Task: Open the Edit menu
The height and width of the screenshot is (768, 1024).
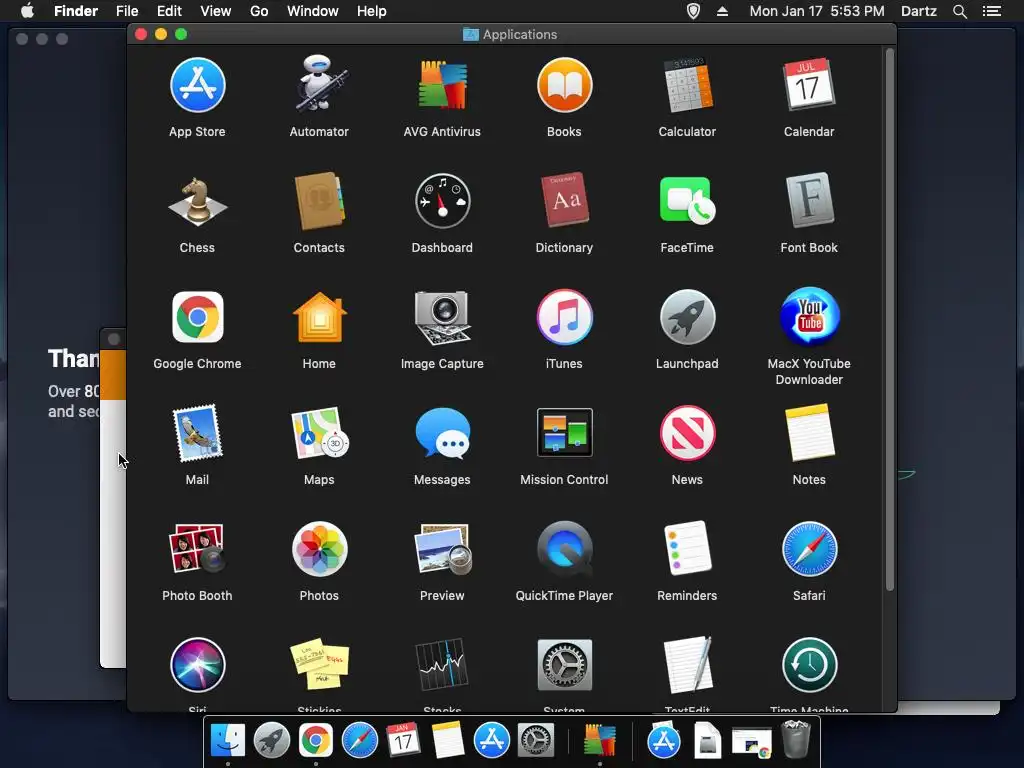Action: [169, 11]
